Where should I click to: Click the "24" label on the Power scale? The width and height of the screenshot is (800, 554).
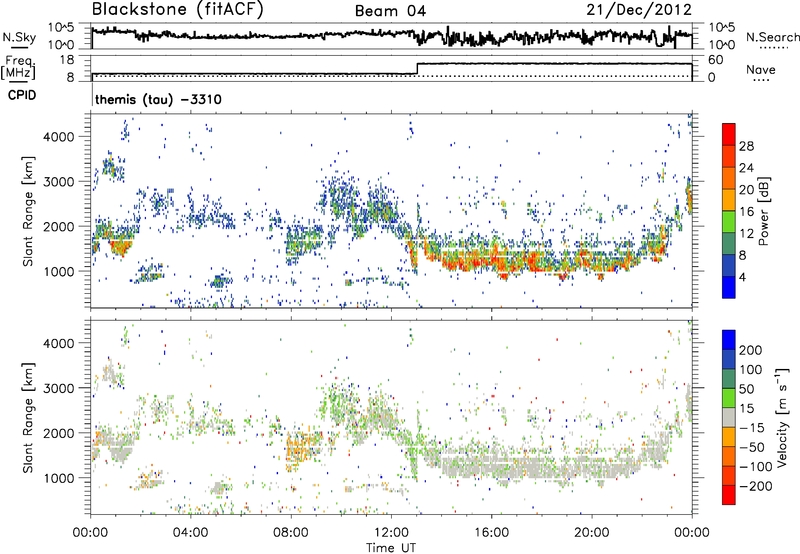pyautogui.click(x=746, y=168)
